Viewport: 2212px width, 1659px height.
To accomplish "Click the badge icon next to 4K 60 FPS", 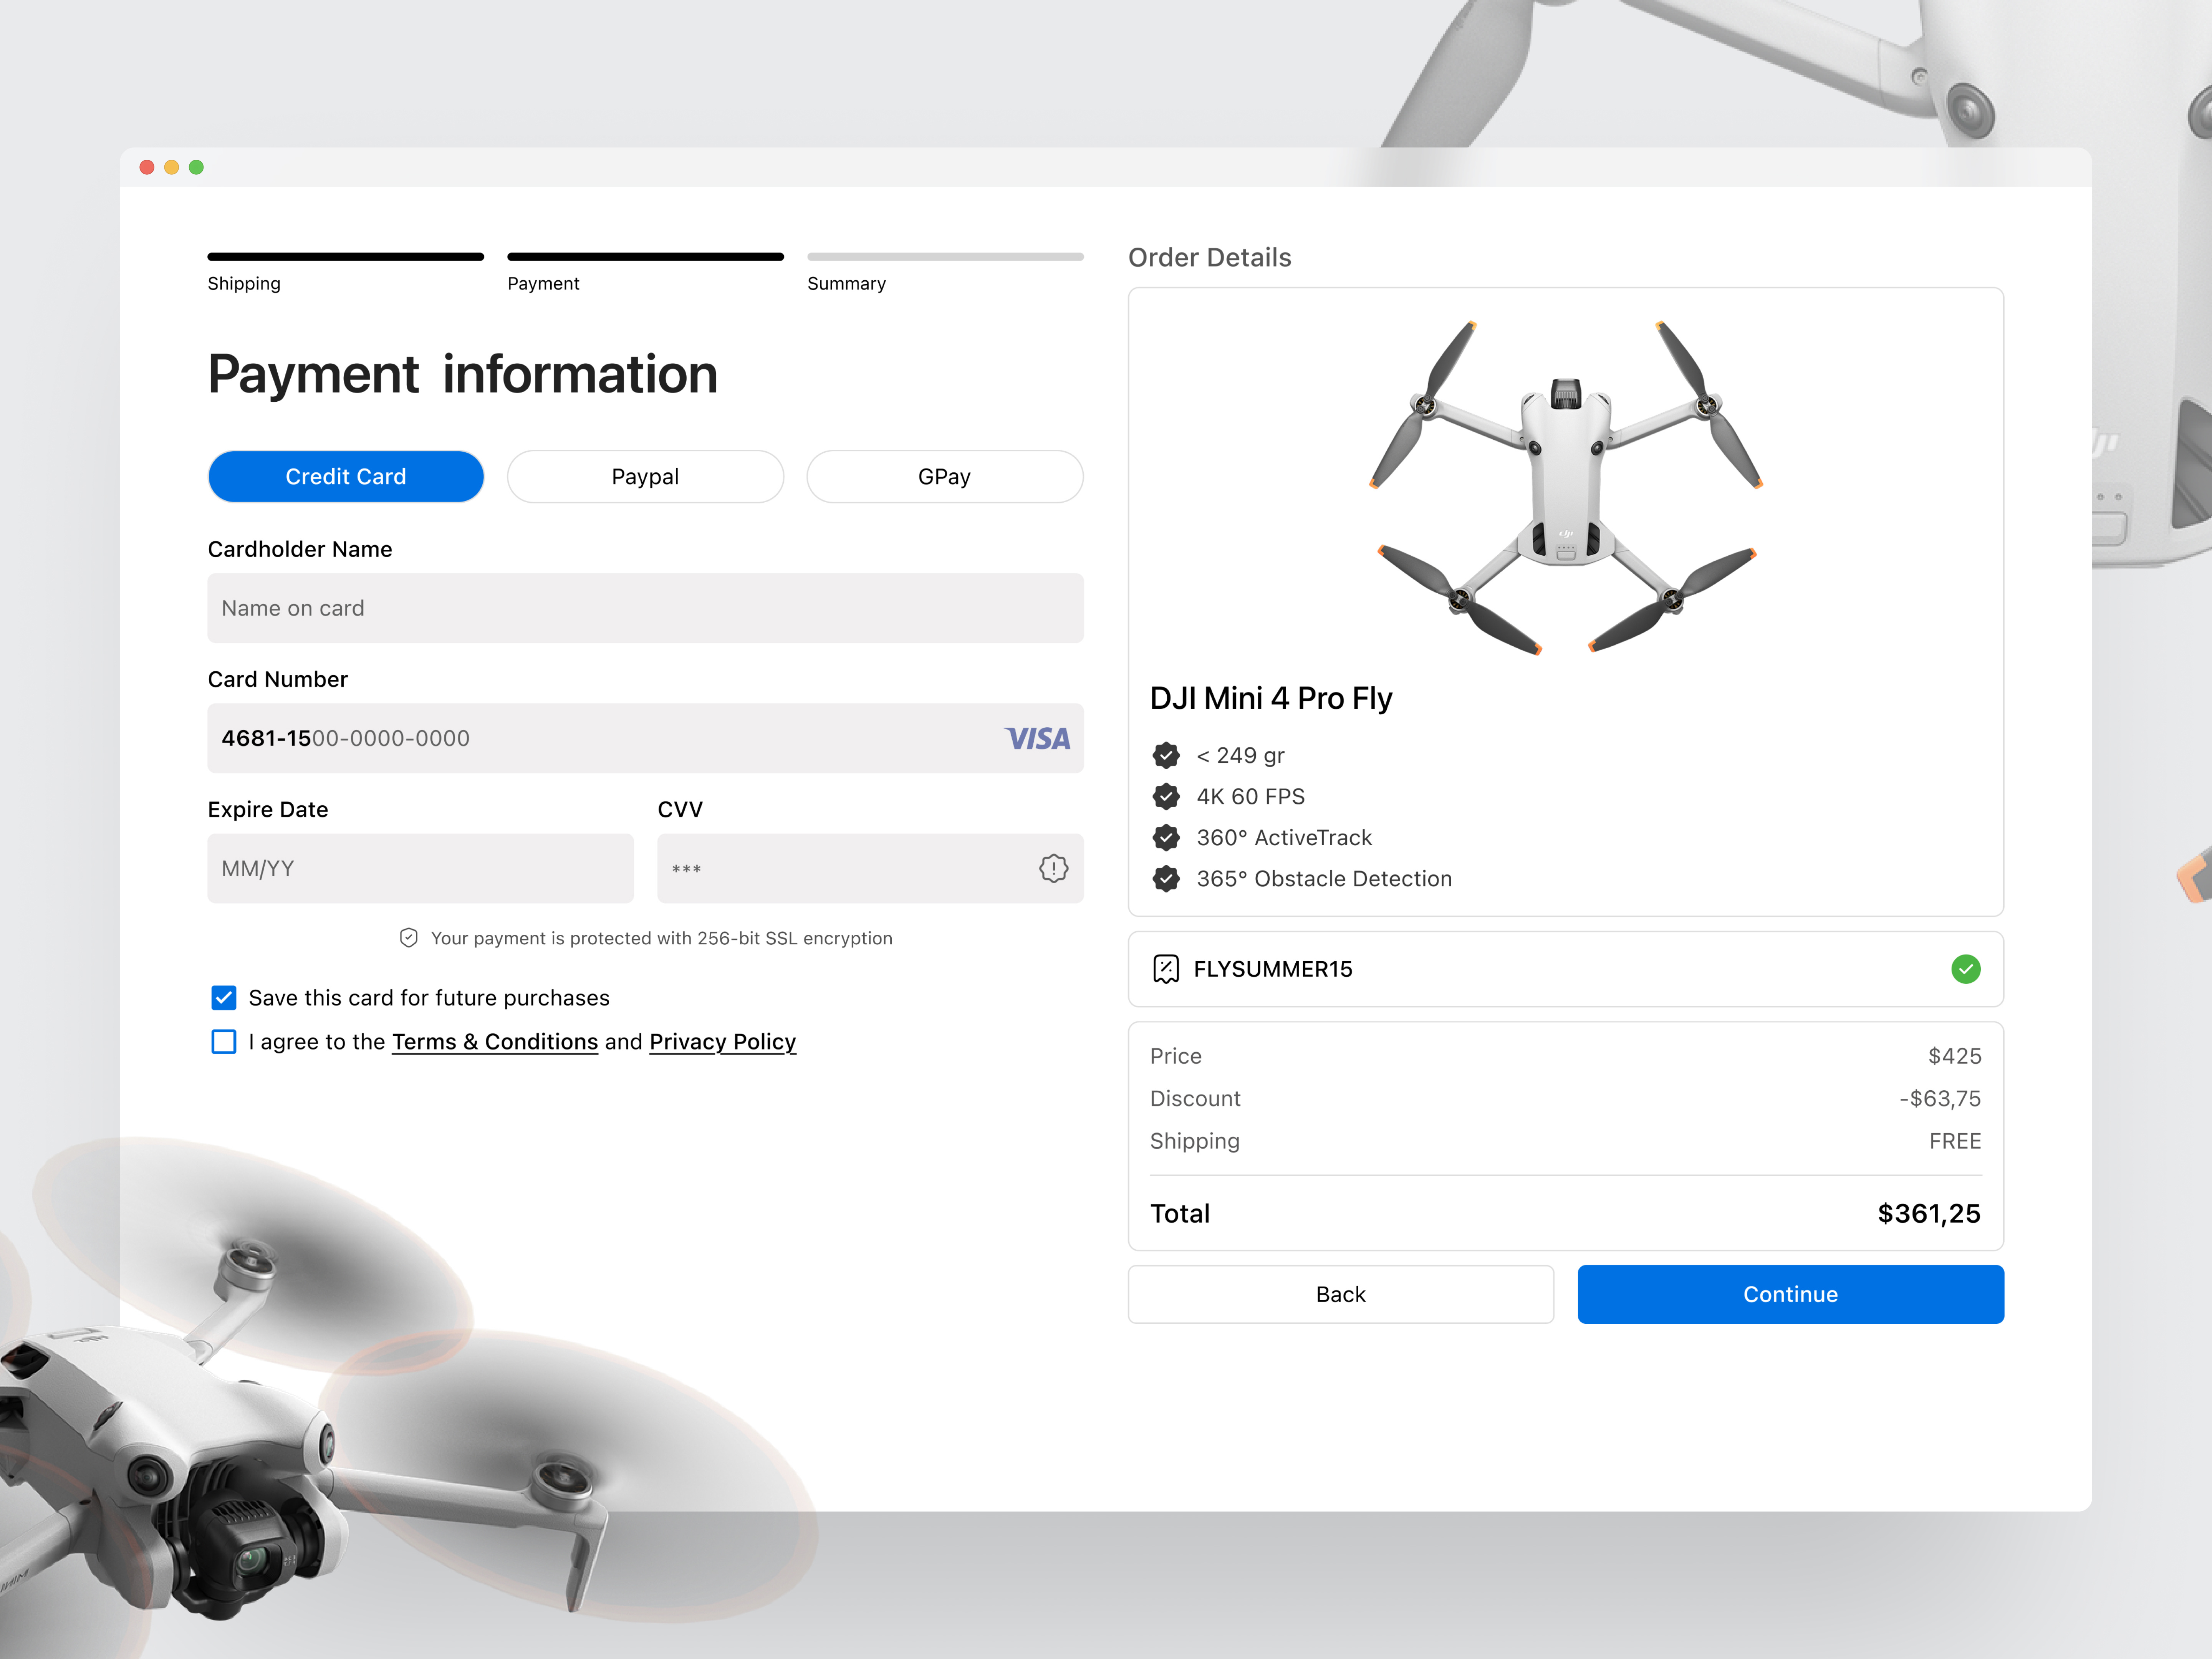I will [1166, 797].
